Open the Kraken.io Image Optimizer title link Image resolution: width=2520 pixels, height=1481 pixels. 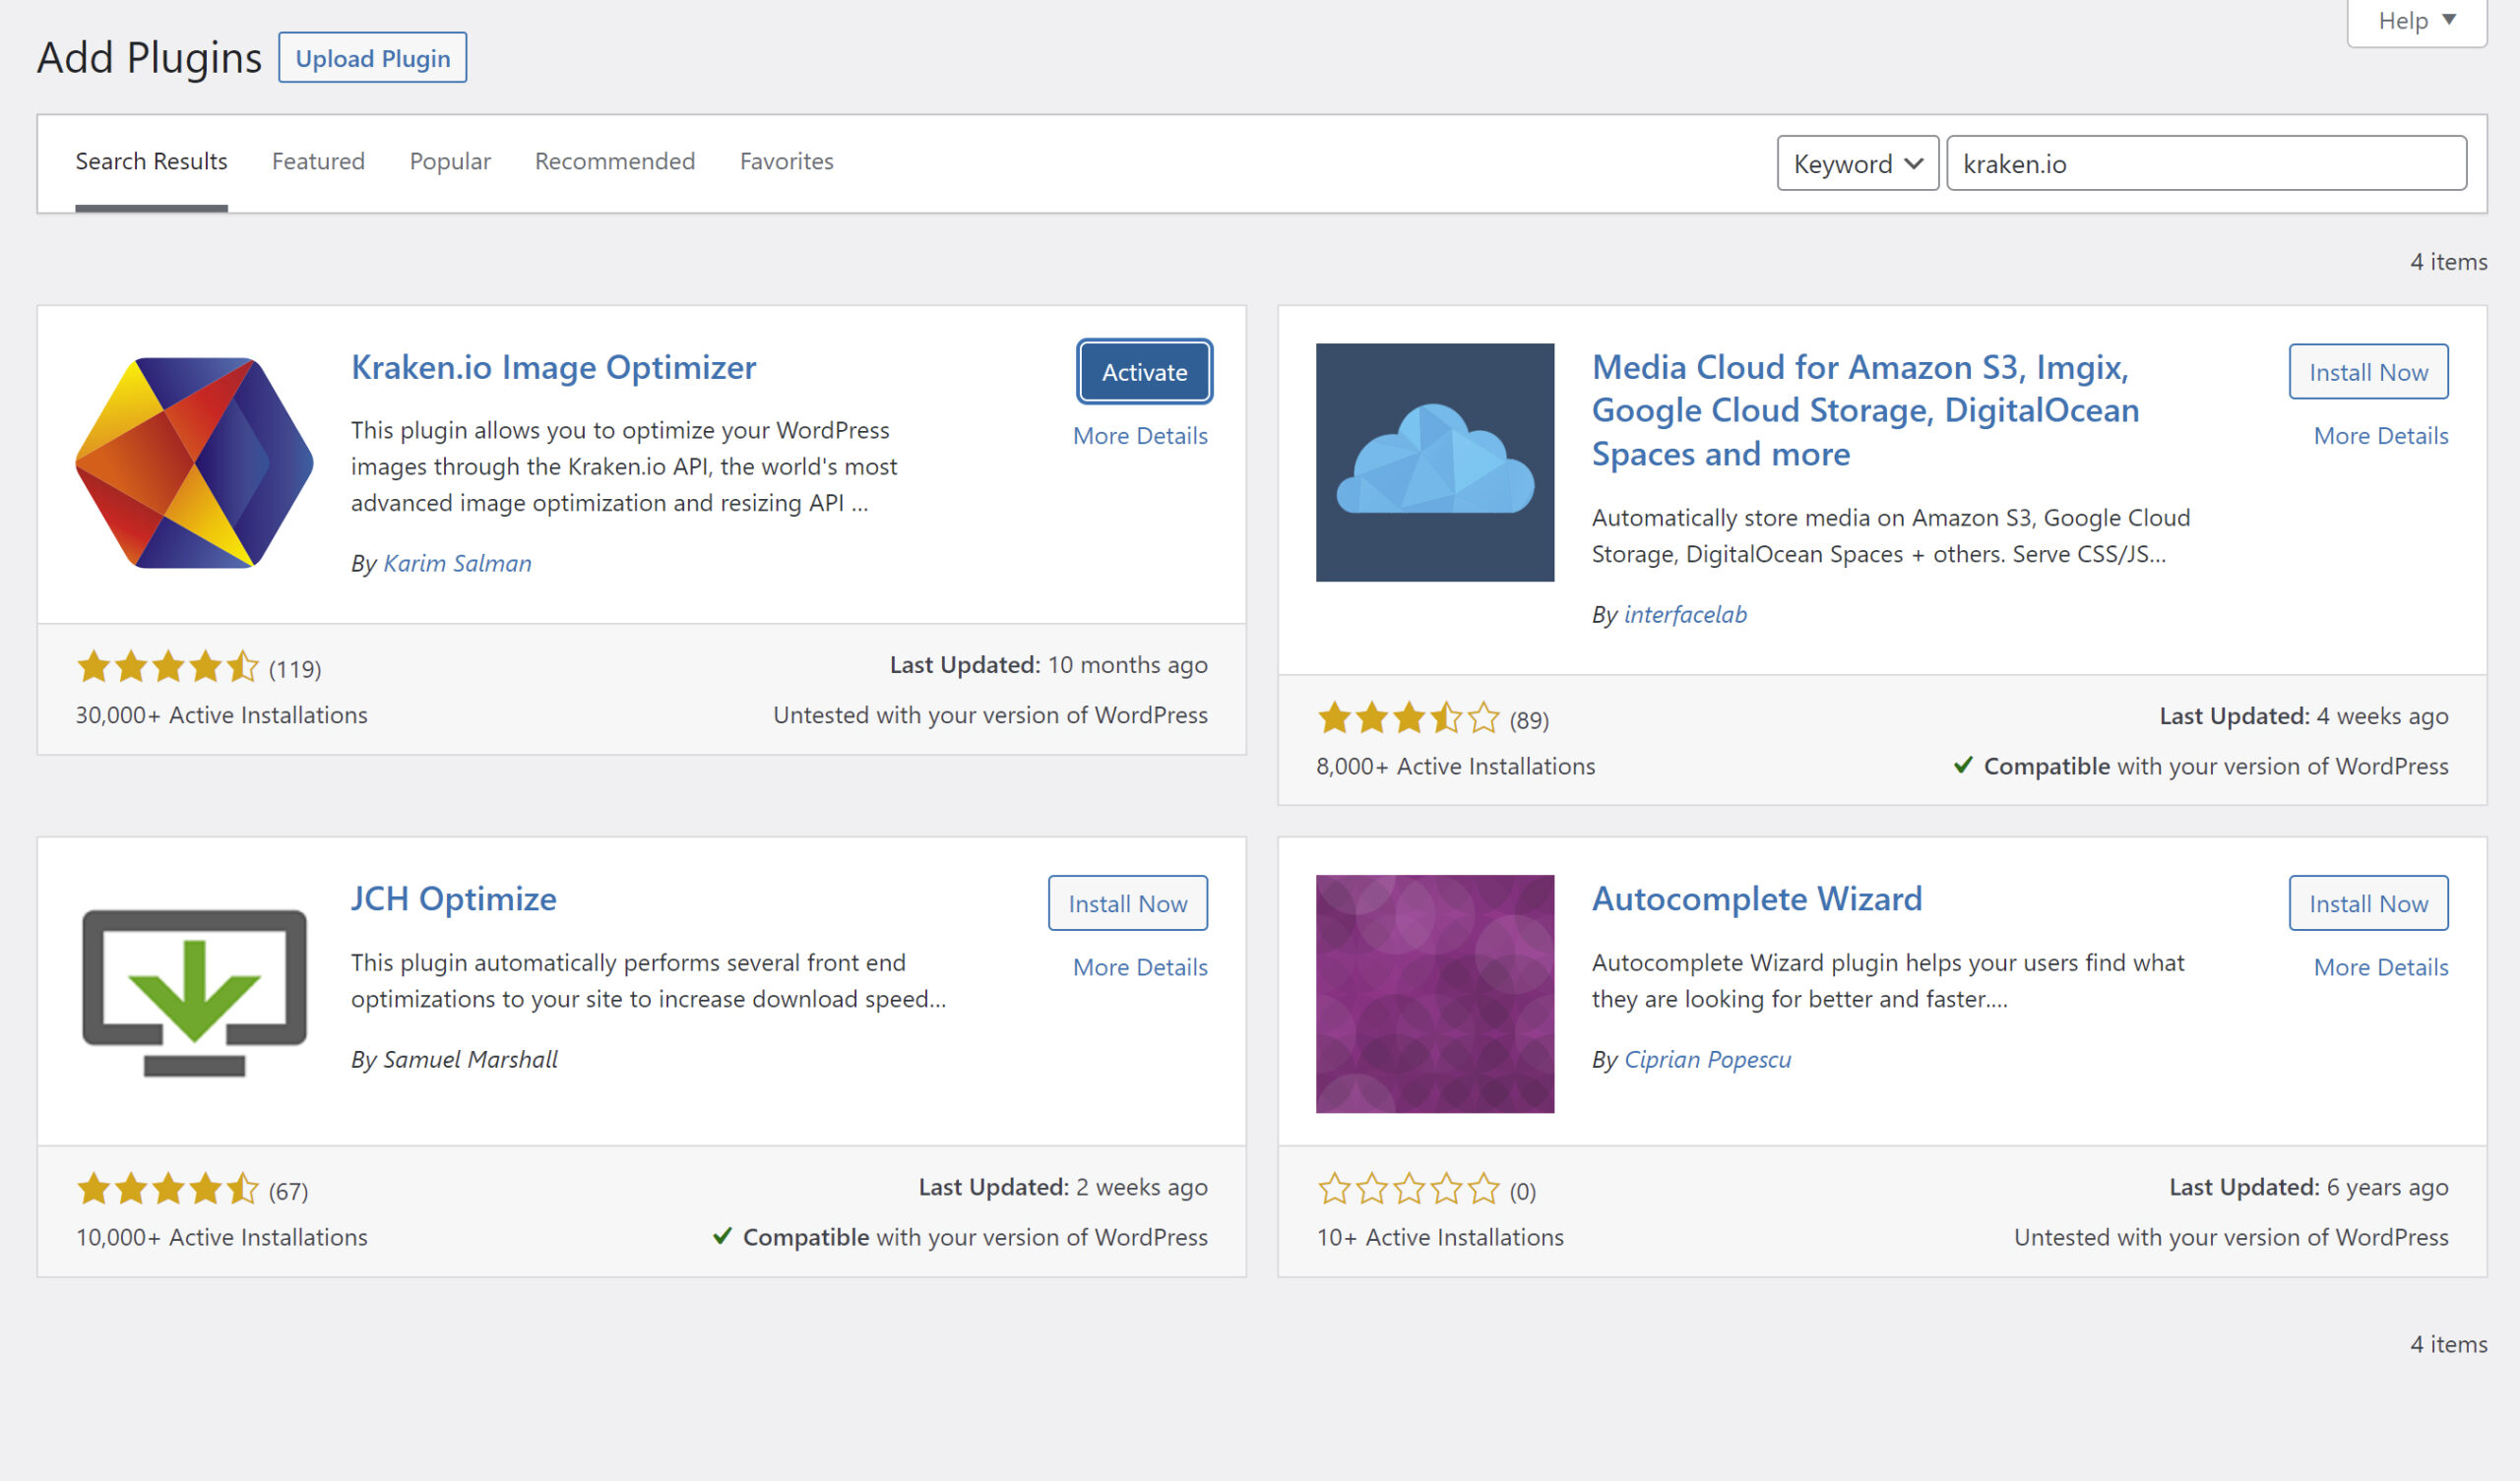pyautogui.click(x=553, y=367)
